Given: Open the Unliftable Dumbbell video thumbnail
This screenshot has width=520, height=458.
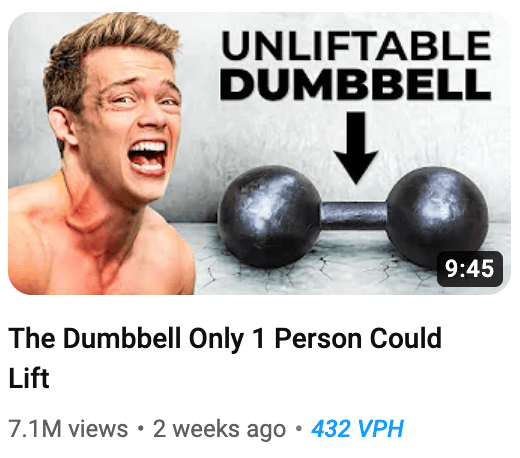Looking at the screenshot, I should click(259, 153).
